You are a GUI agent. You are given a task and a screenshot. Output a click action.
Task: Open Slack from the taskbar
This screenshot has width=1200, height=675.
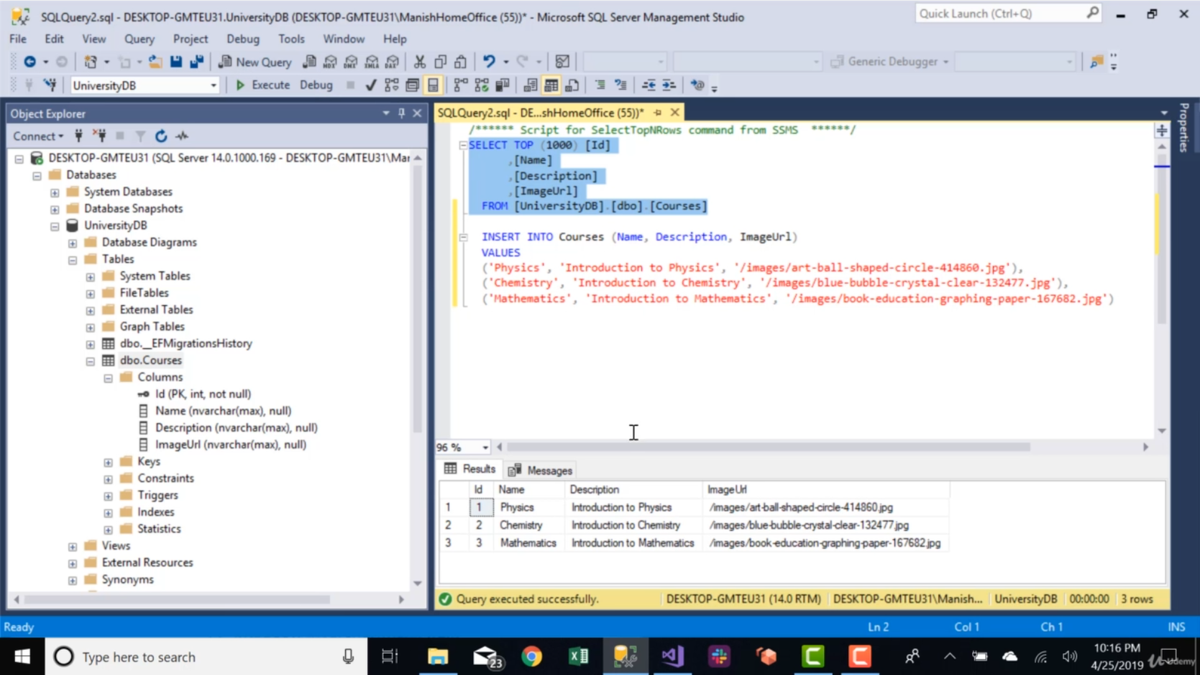point(719,657)
